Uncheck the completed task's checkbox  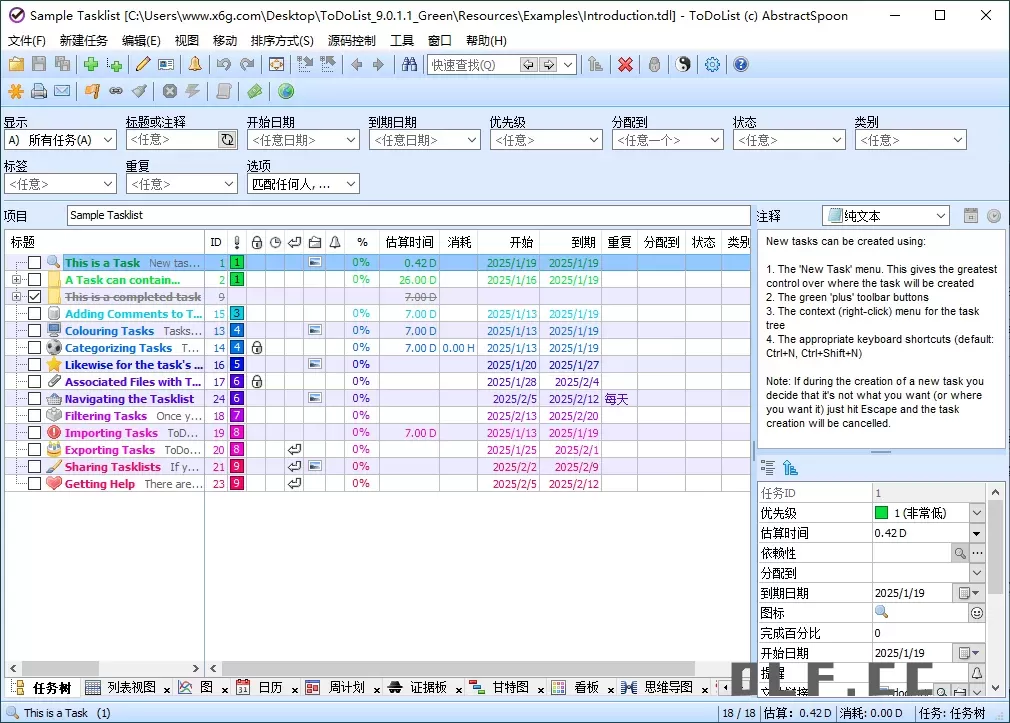34,297
